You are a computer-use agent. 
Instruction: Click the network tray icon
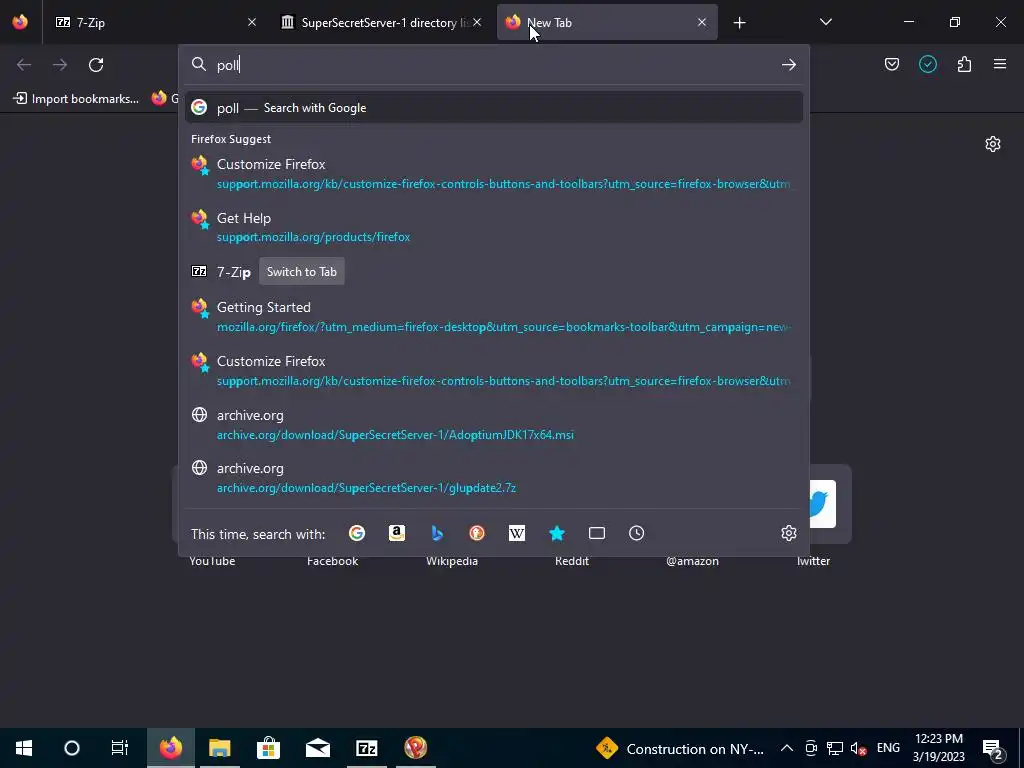pos(835,748)
